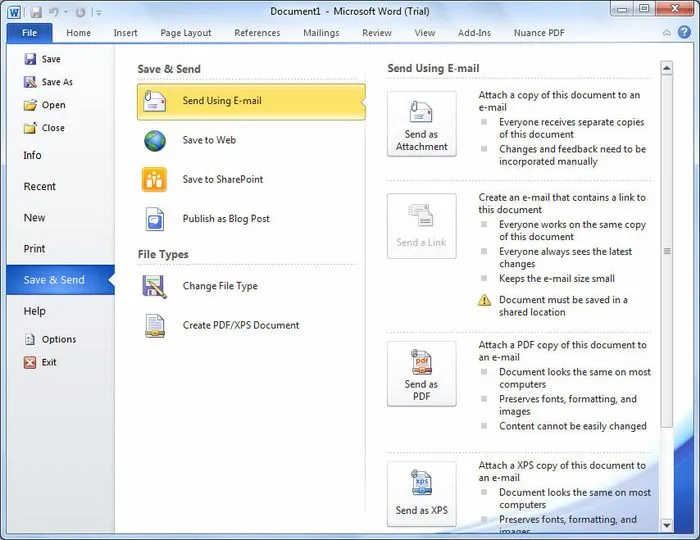700x540 pixels.
Task: Click the scrollbar up arrow
Action: 667,68
